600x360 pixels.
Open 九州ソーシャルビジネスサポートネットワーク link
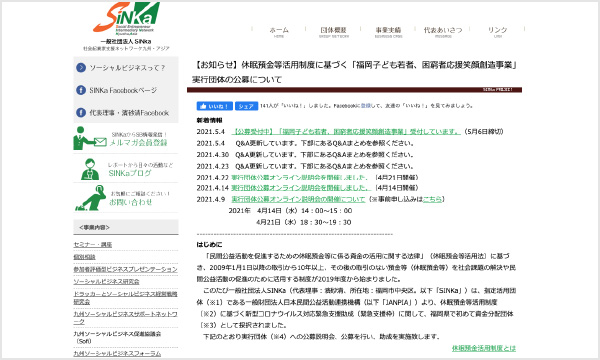click(x=126, y=318)
